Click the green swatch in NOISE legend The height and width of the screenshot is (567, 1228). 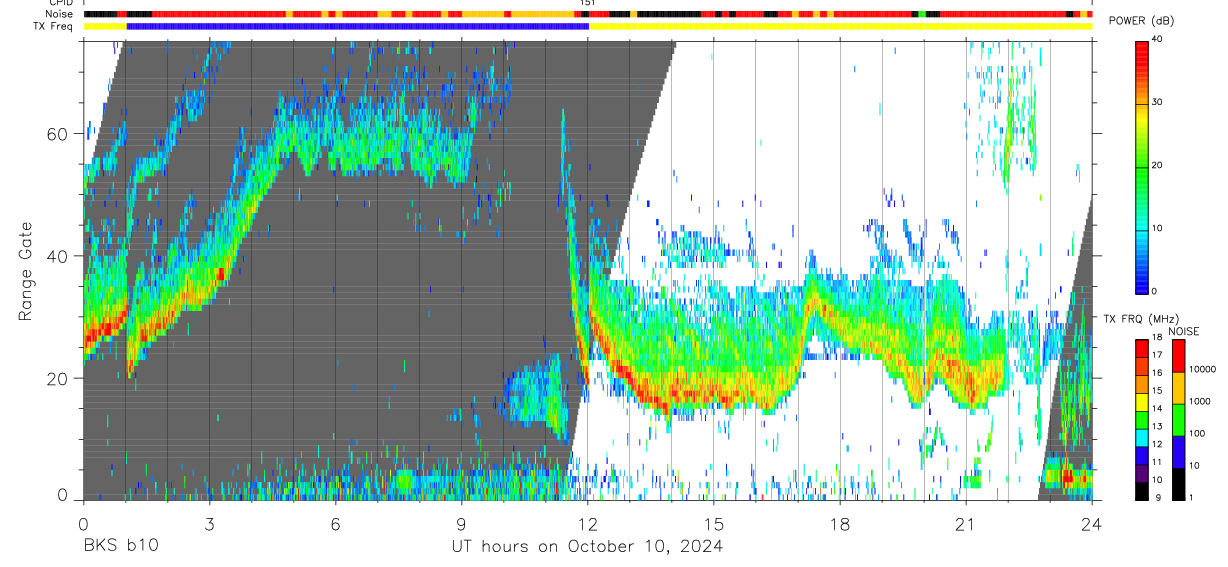click(1179, 420)
